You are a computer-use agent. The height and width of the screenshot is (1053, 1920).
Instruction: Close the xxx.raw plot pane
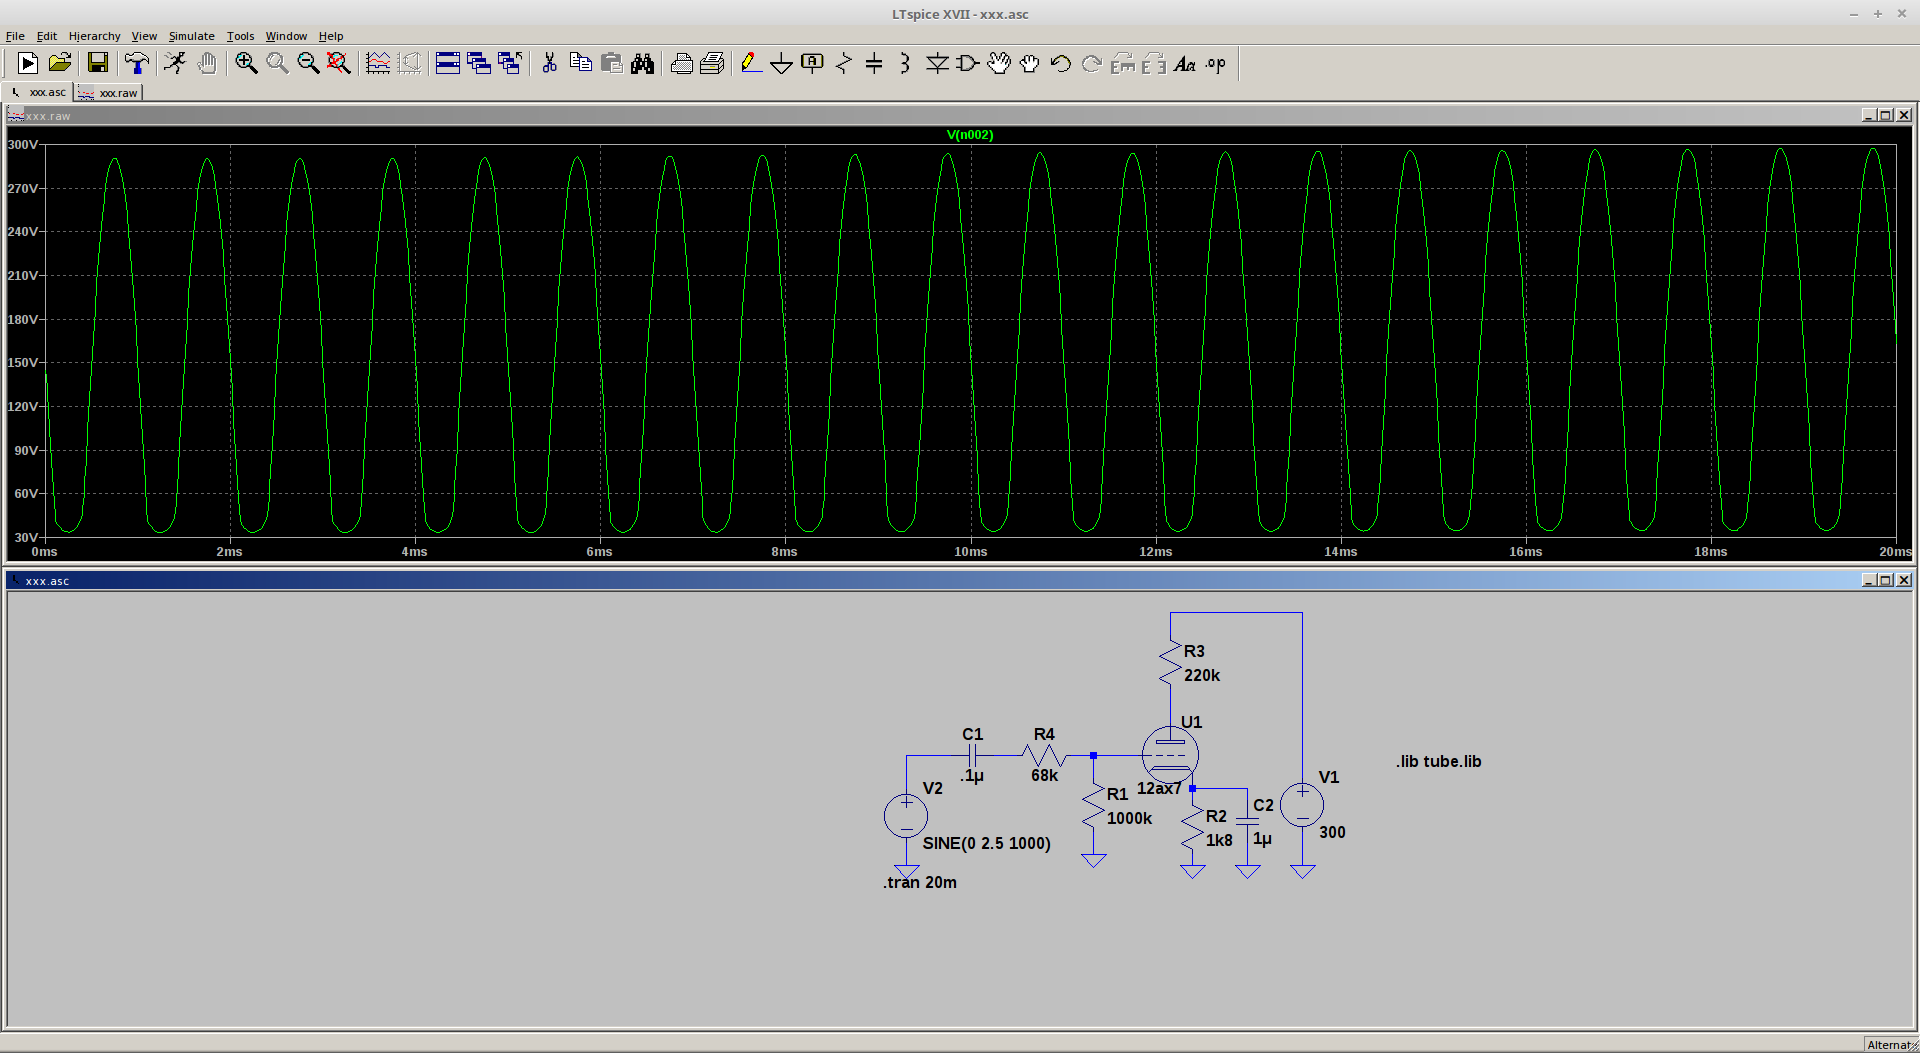tap(1904, 115)
